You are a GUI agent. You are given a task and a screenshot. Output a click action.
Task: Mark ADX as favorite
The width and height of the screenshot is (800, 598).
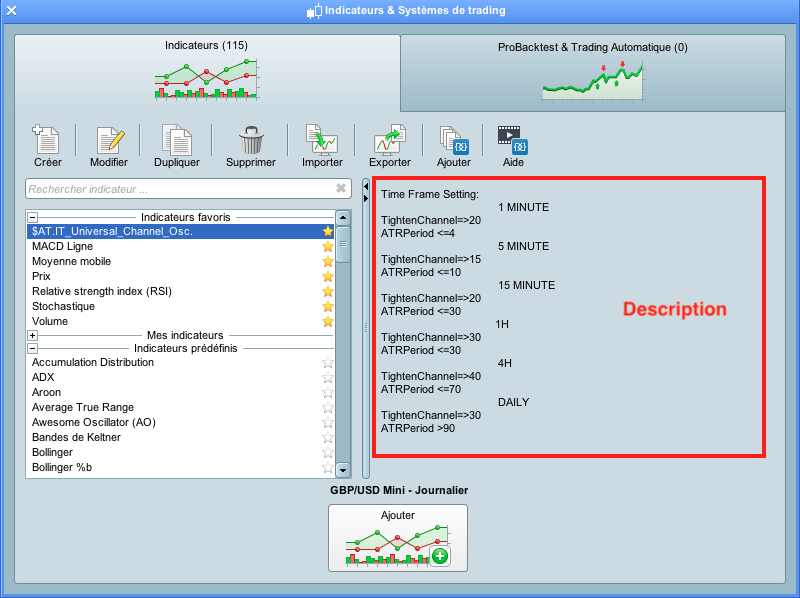click(x=328, y=378)
